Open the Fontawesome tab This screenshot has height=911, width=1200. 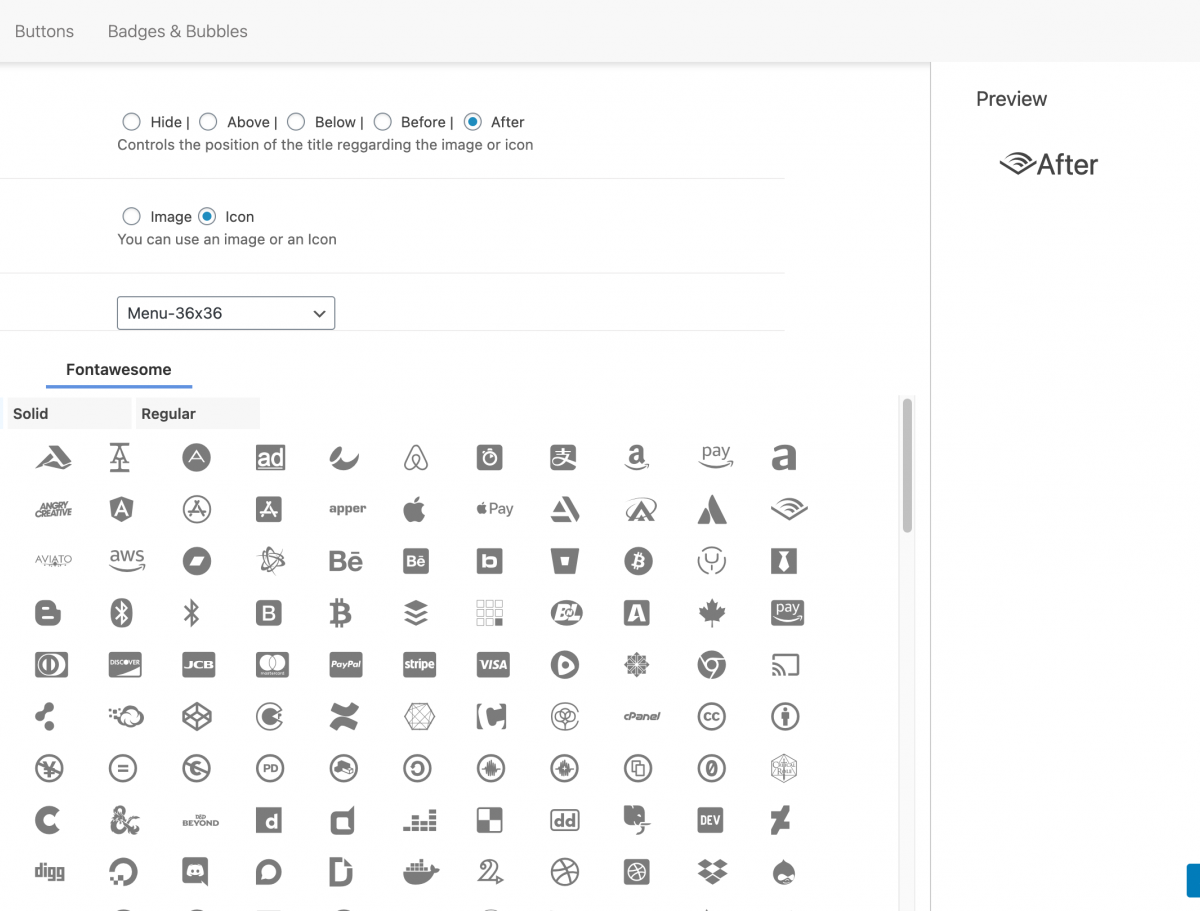point(119,370)
